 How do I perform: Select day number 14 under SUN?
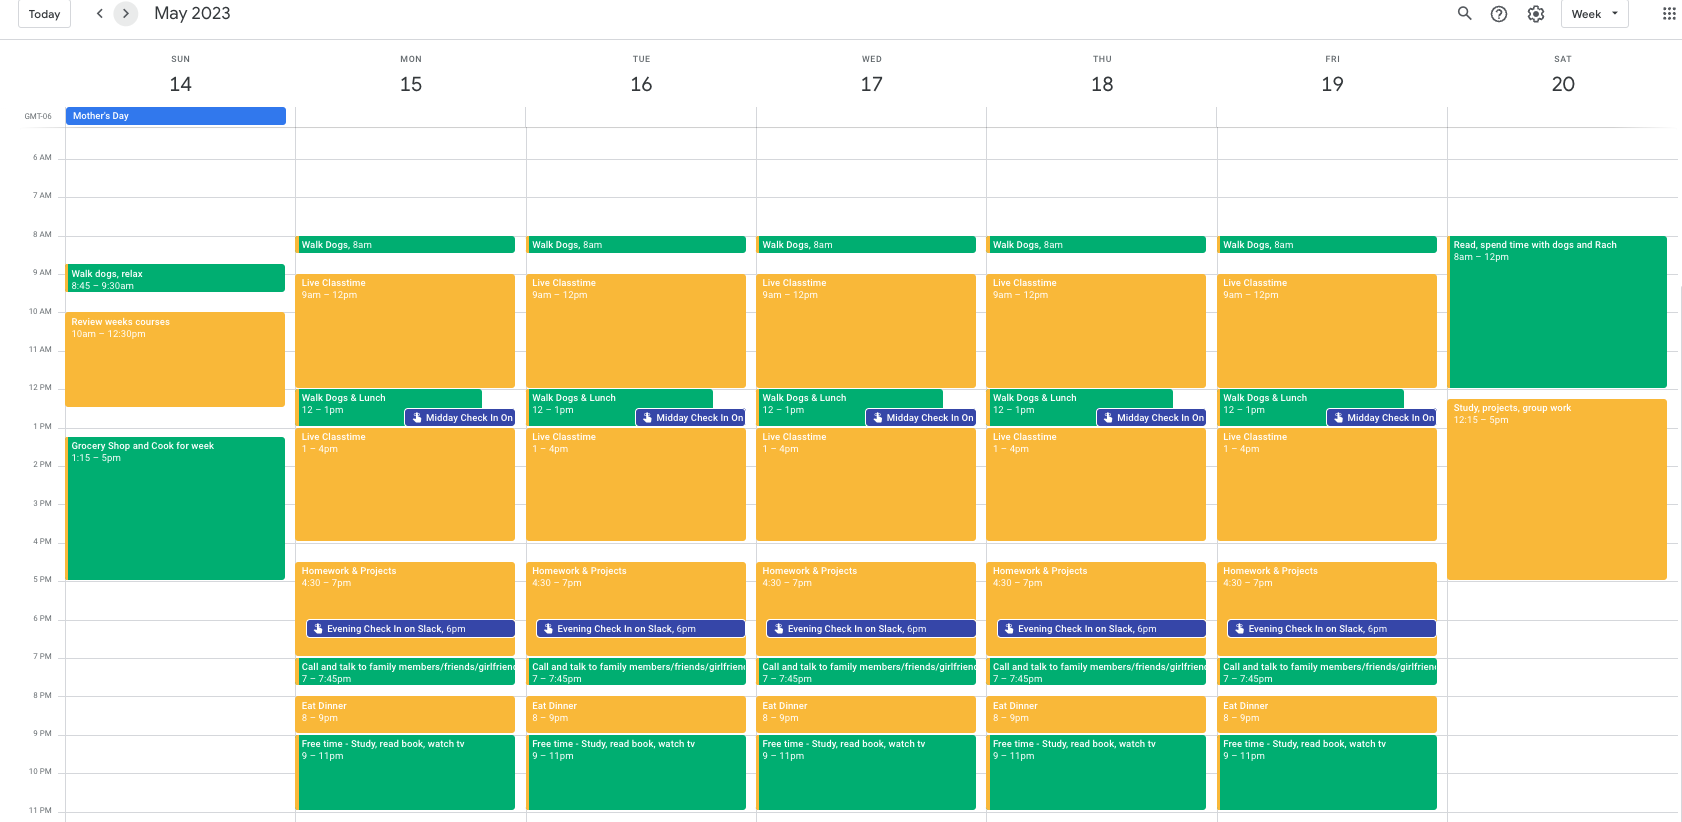tap(180, 84)
